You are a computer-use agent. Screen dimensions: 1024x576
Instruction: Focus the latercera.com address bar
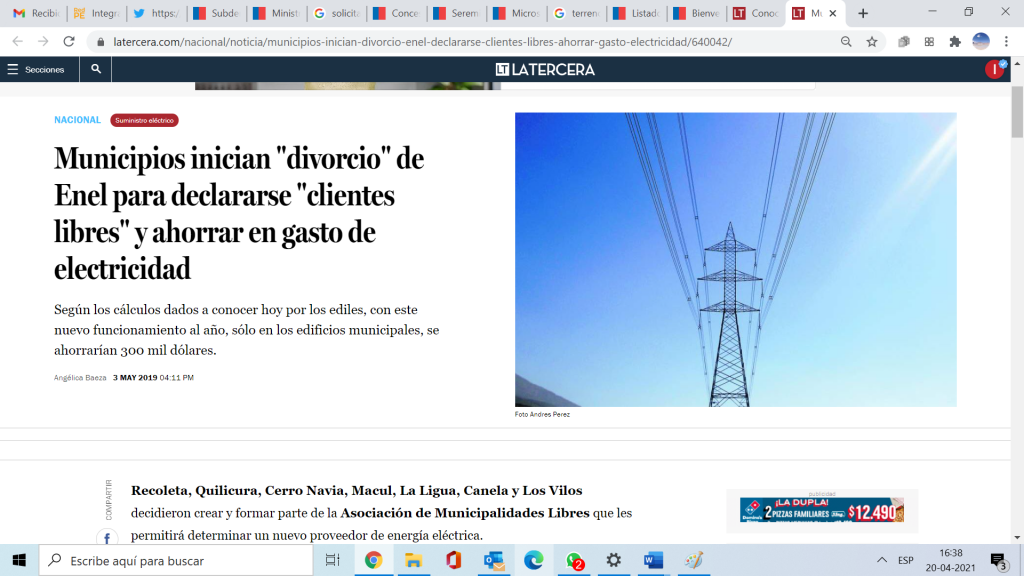422,42
